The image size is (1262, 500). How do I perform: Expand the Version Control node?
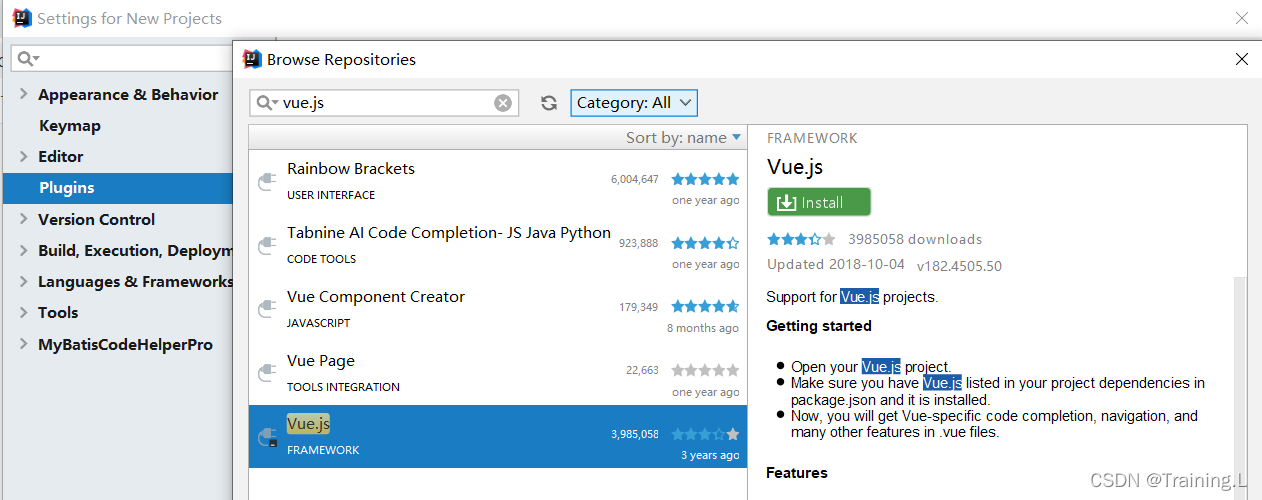pyautogui.click(x=24, y=219)
